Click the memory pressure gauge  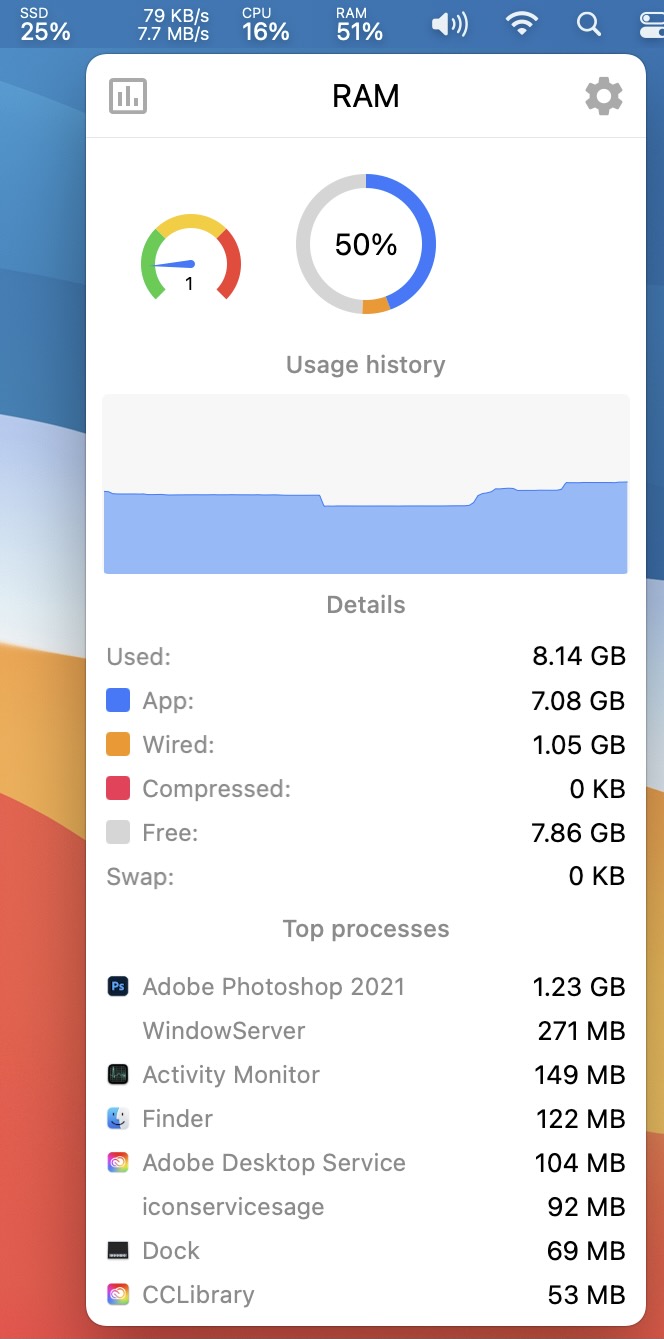tap(190, 259)
